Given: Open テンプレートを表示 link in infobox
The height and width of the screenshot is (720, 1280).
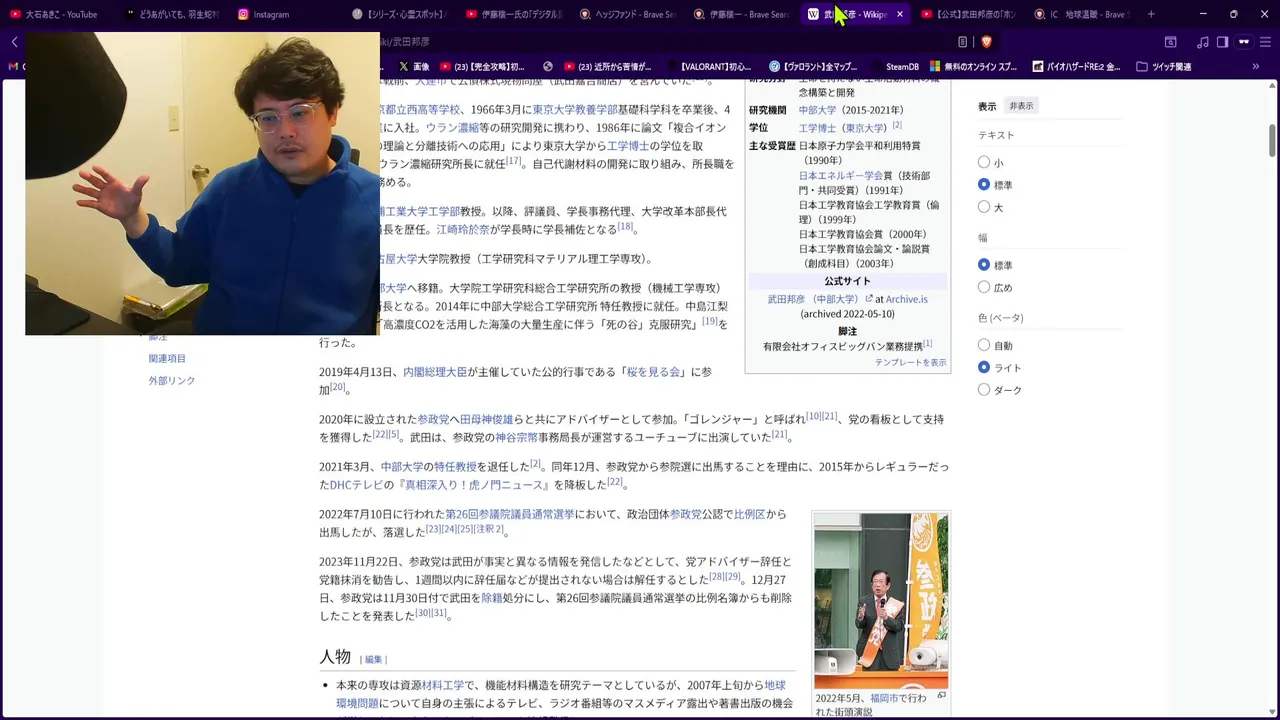Looking at the screenshot, I should coord(910,362).
